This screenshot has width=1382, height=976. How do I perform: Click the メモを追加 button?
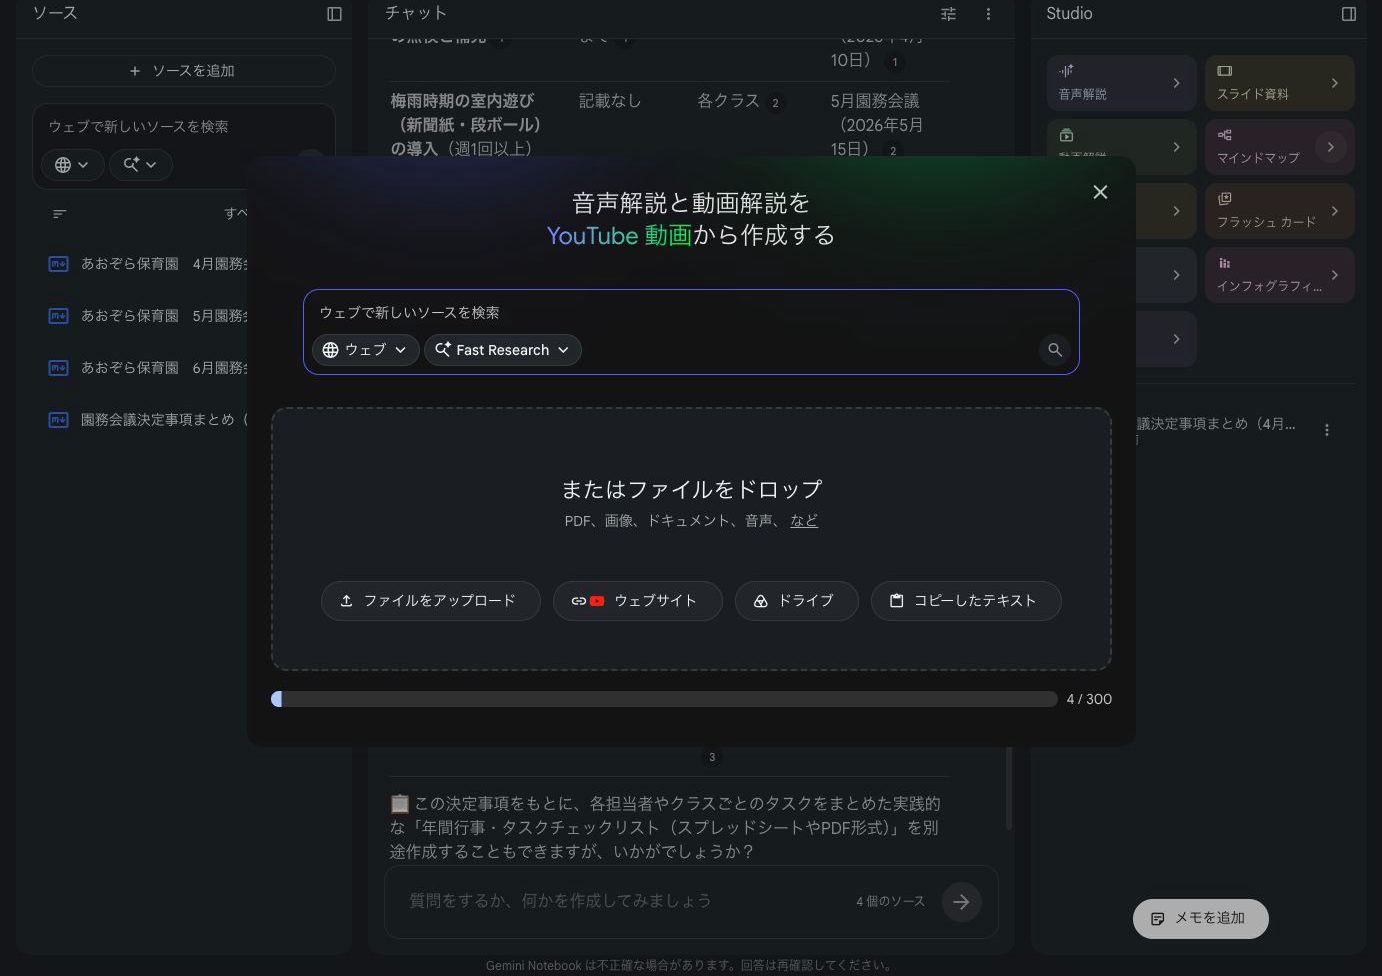[x=1200, y=918]
